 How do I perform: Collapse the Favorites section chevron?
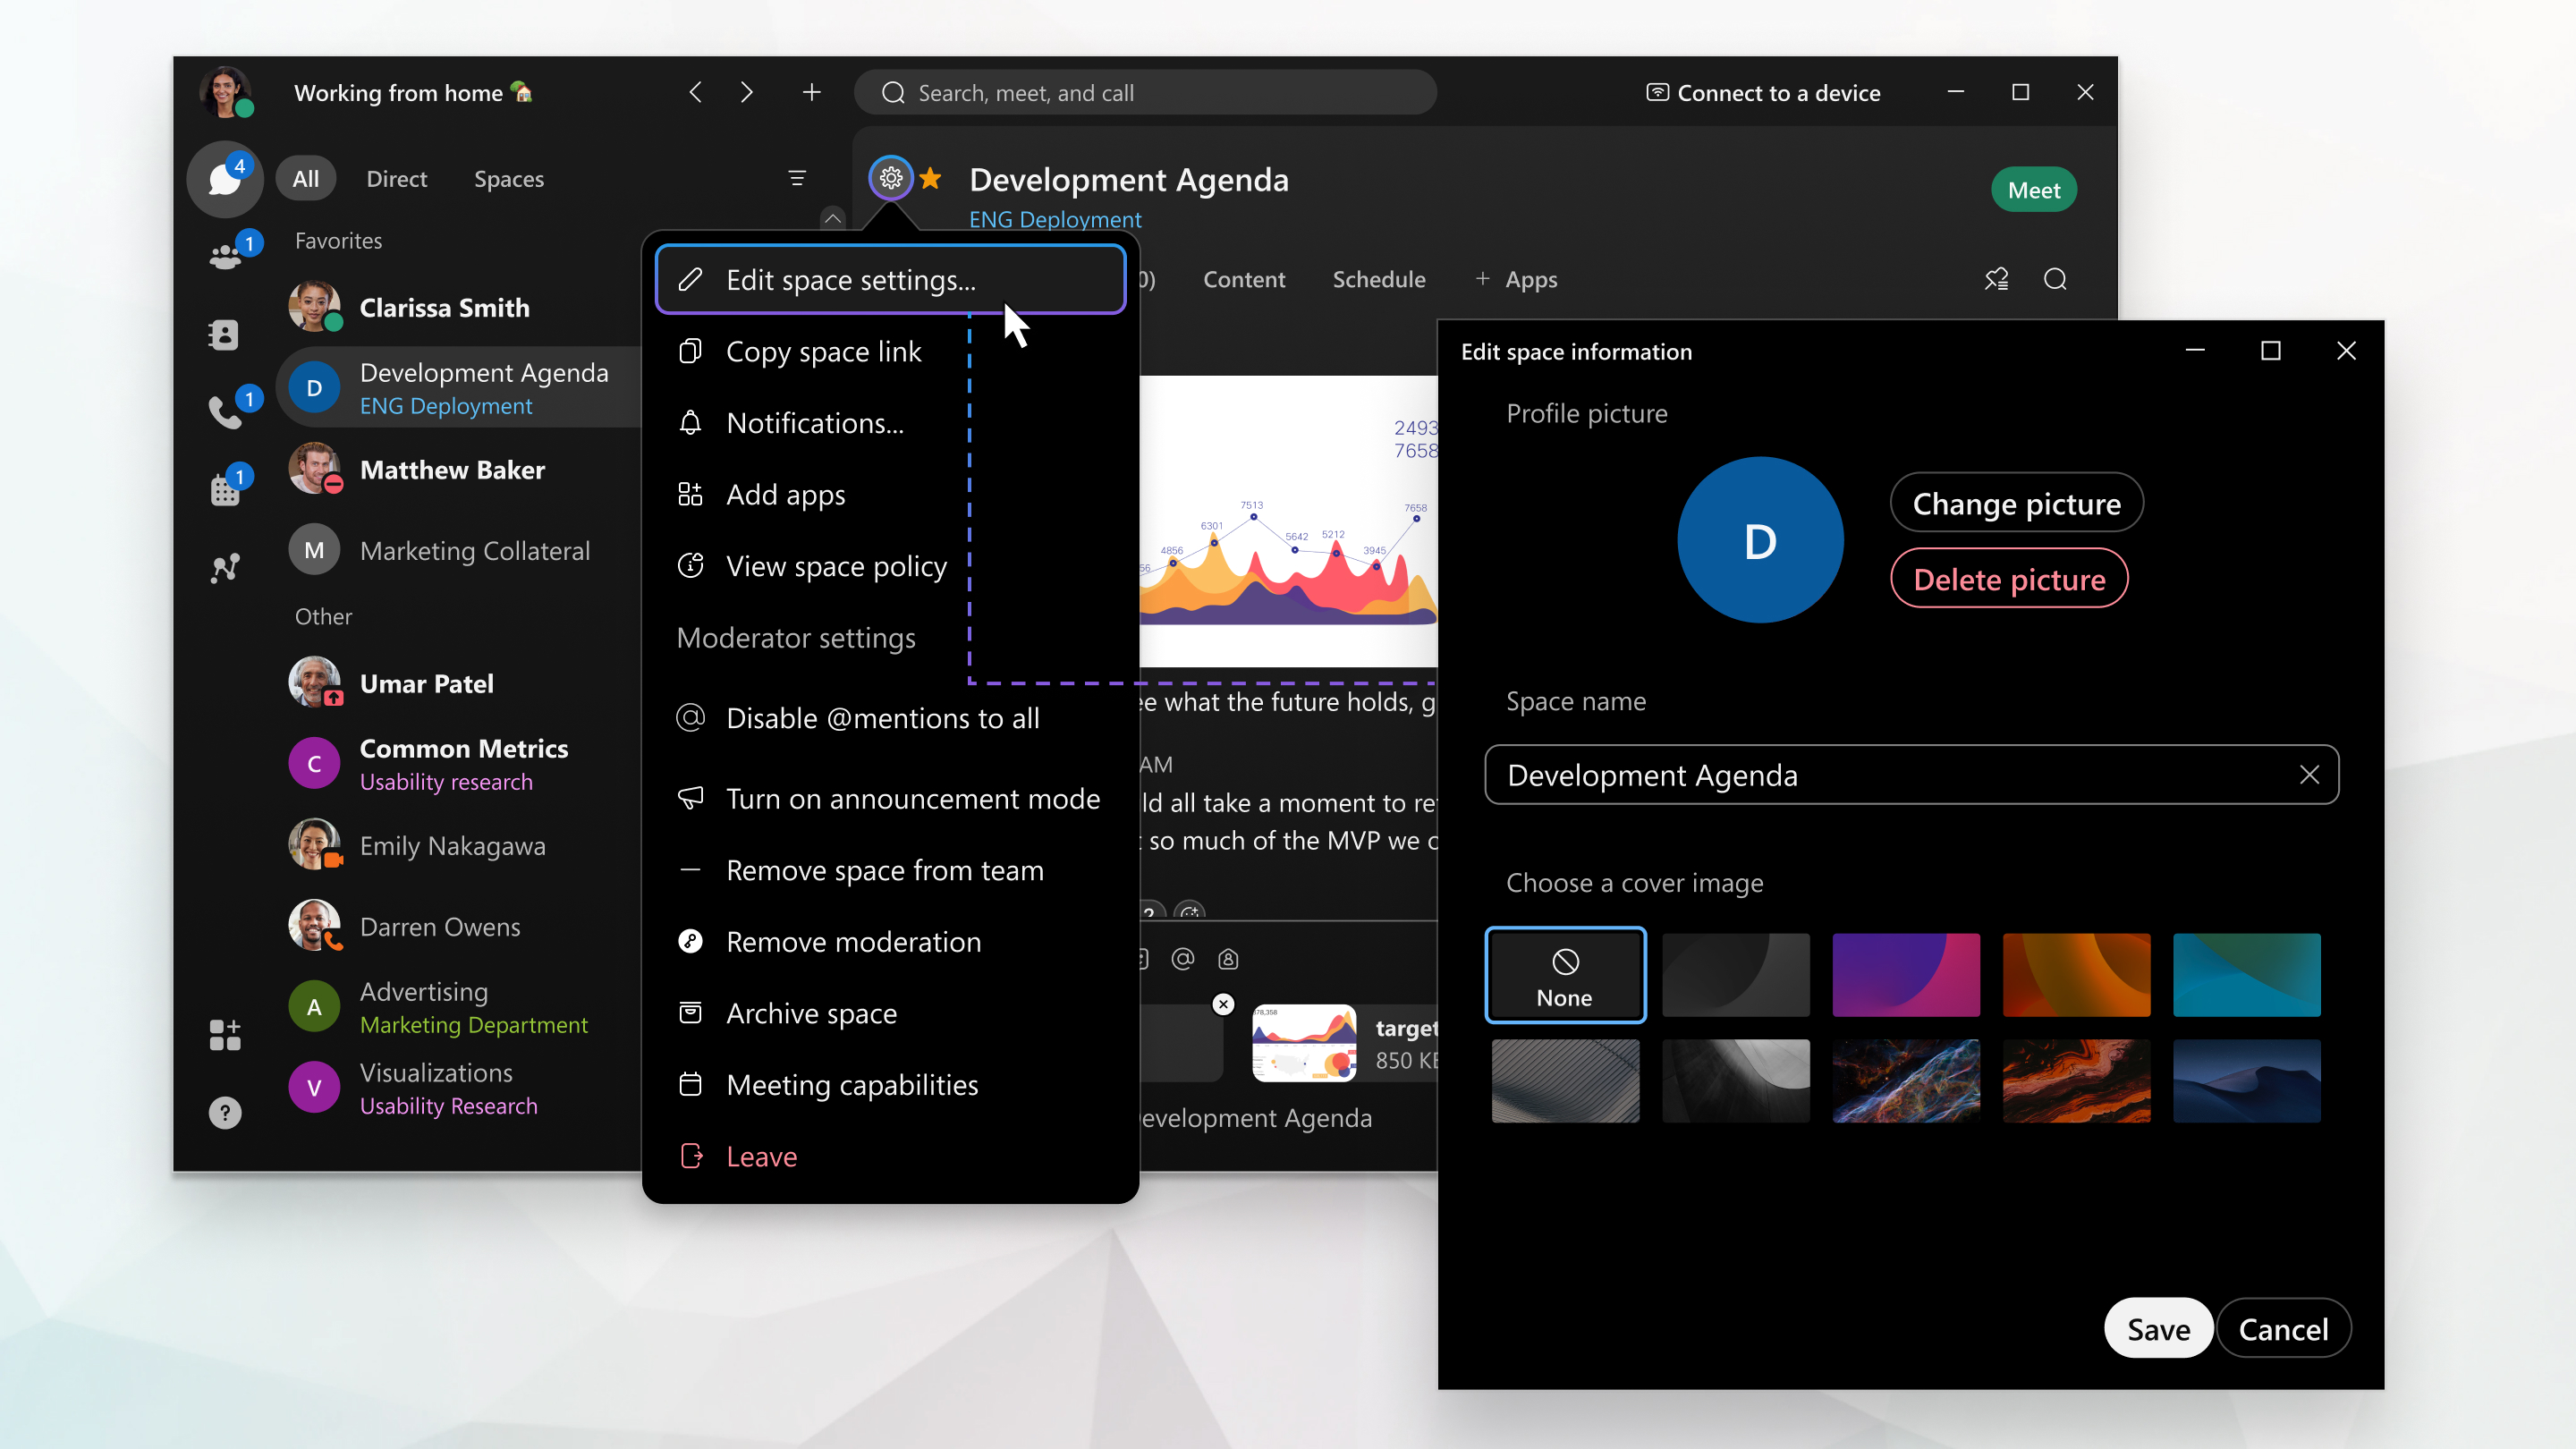[x=832, y=218]
